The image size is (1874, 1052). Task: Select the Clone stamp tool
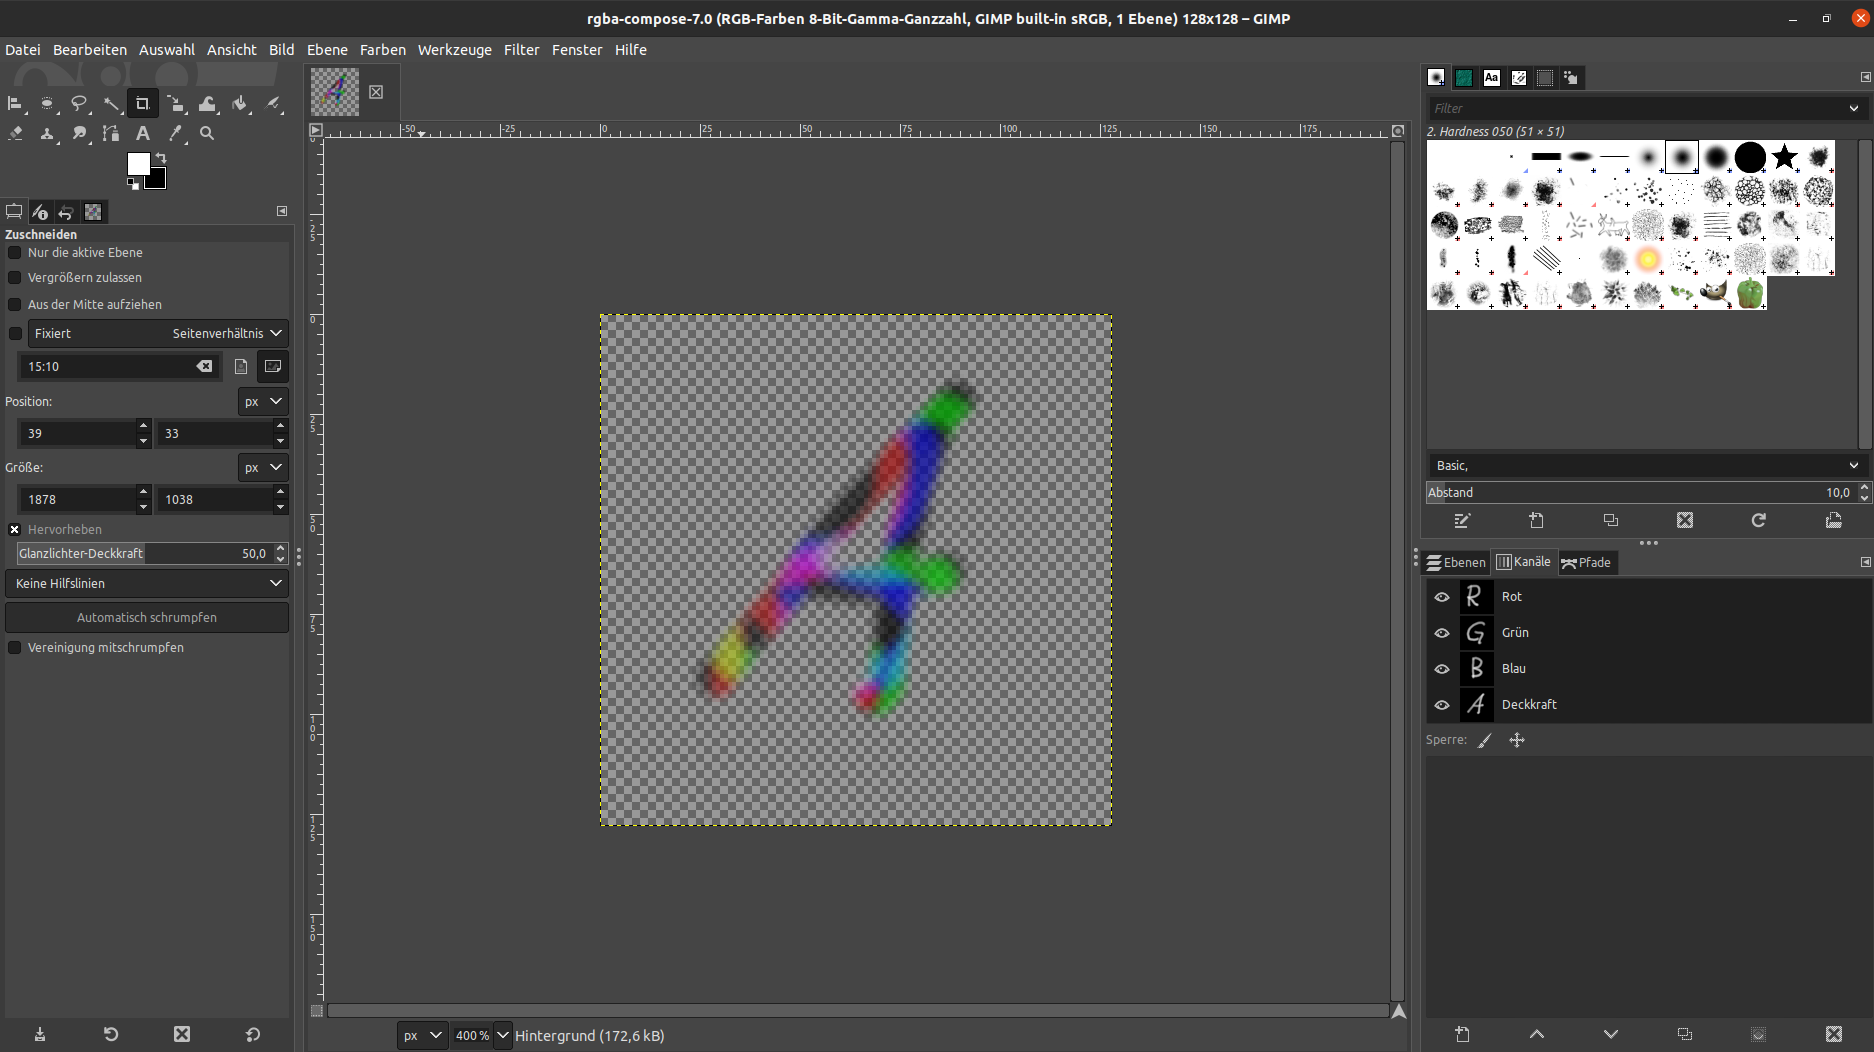pos(47,133)
